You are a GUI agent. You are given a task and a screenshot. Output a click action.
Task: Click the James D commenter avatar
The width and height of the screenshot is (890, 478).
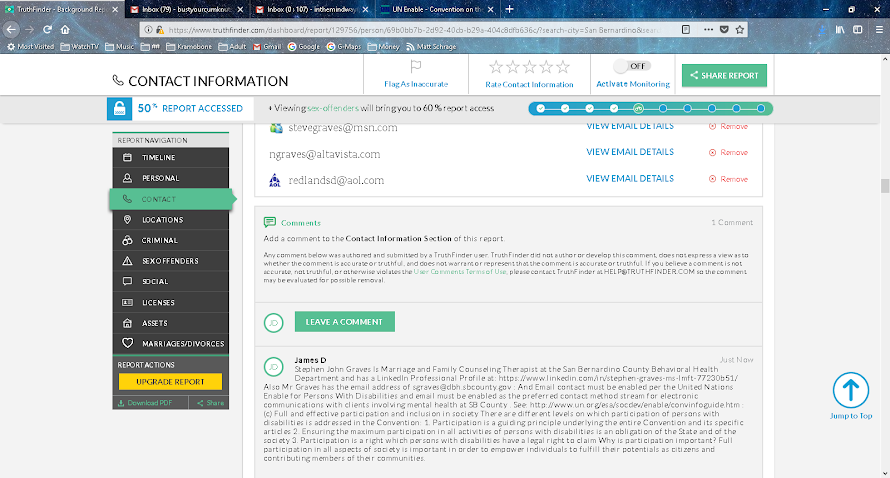click(274, 367)
